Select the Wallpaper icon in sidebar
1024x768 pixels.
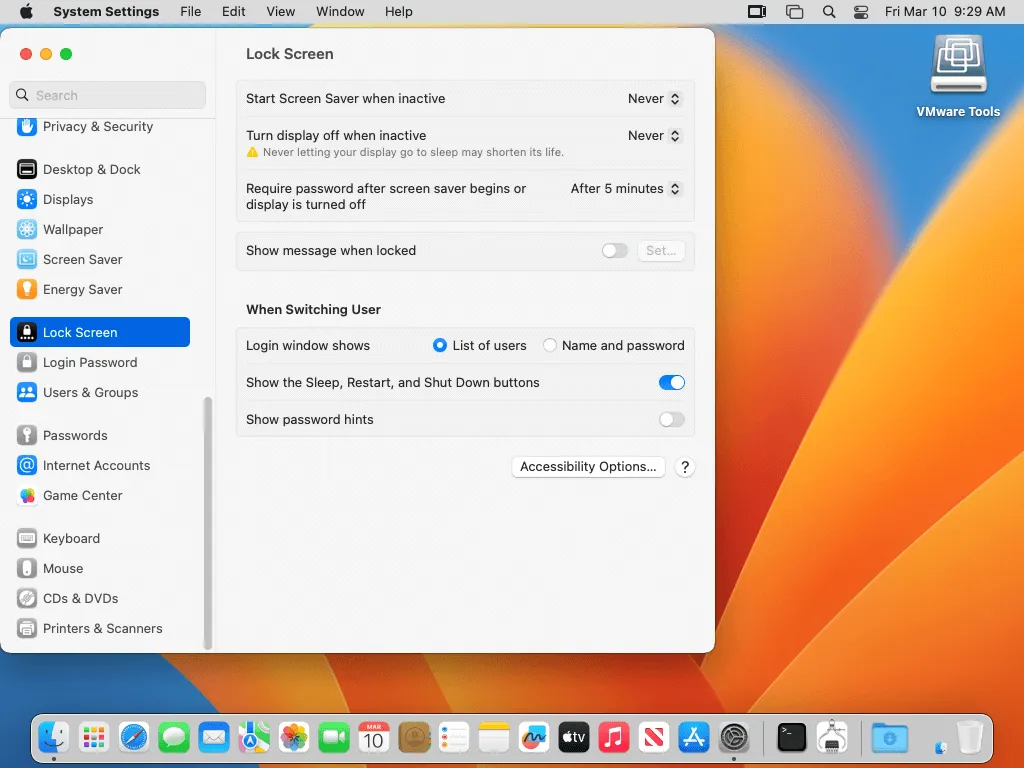(27, 229)
